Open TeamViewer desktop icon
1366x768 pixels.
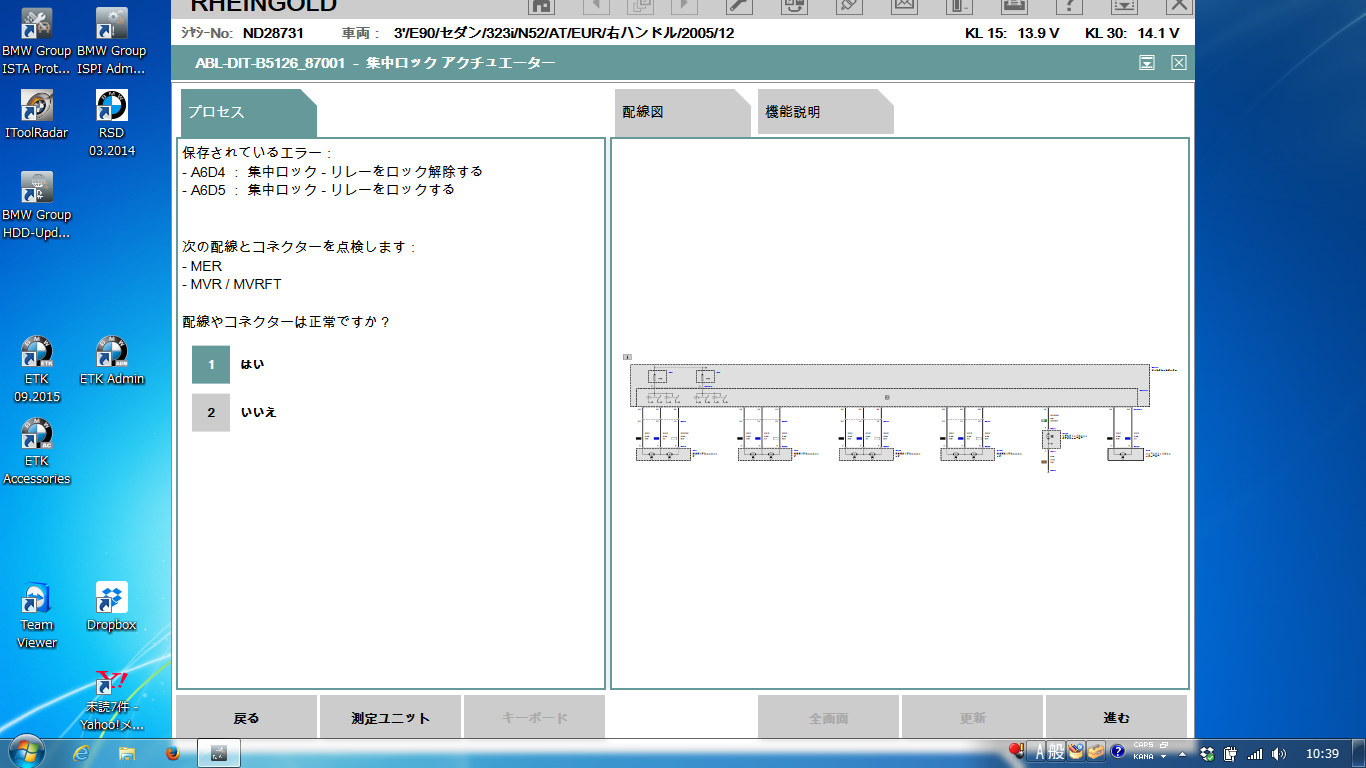click(37, 615)
